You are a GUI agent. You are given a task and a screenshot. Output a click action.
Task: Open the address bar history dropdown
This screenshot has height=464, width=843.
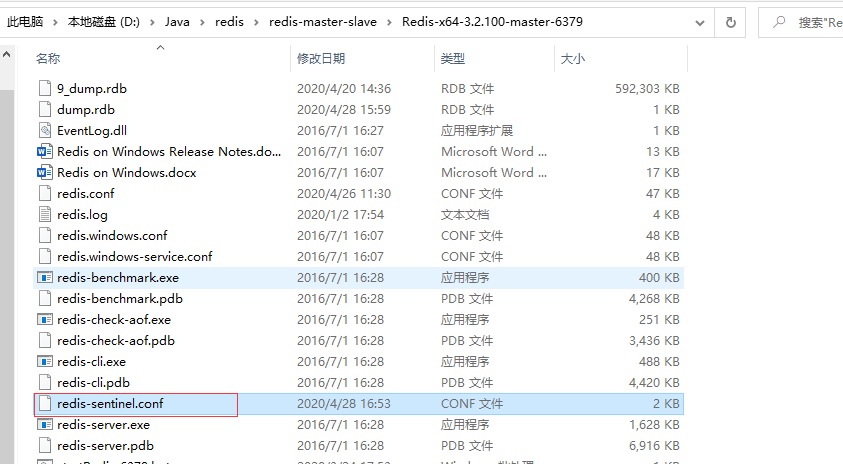click(x=699, y=23)
